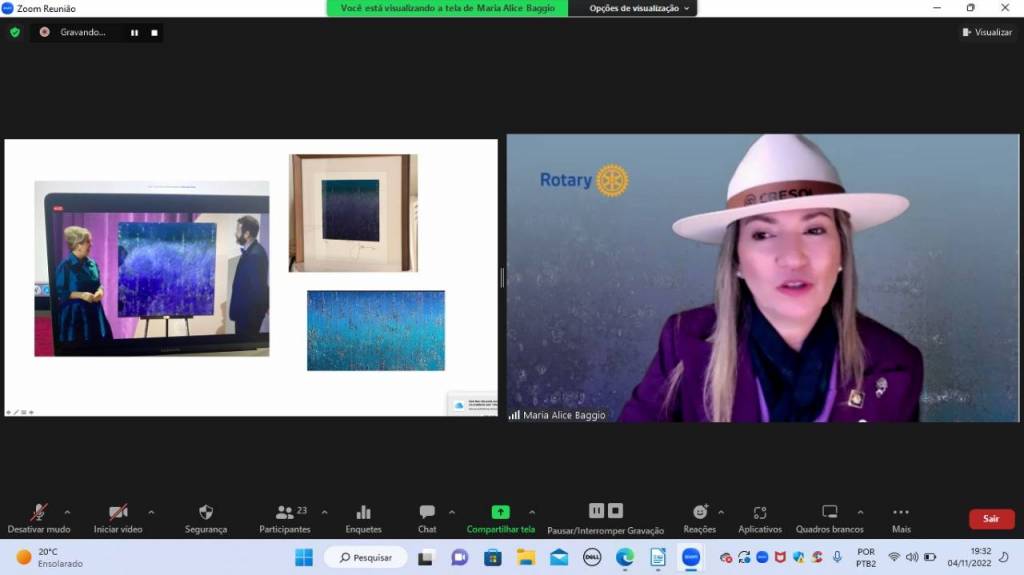
Task: Open the Mais (more) menu
Action: [901, 513]
